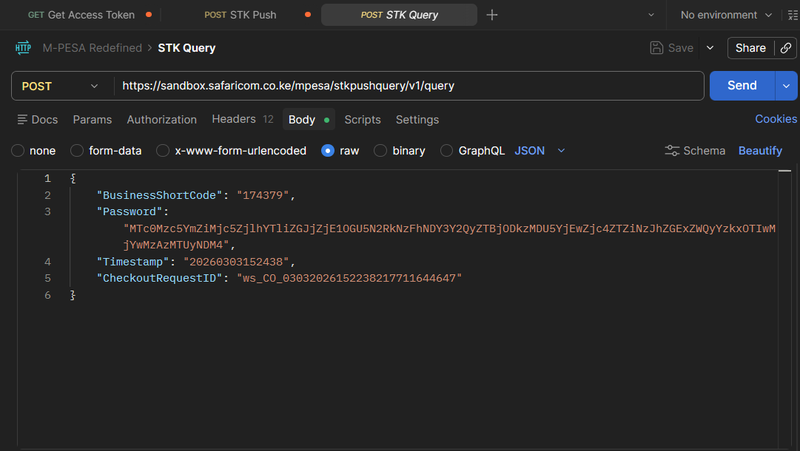Viewport: 800px width, 451px height.
Task: Click the "Timestamp" key on line 4
Action: [x=133, y=262]
